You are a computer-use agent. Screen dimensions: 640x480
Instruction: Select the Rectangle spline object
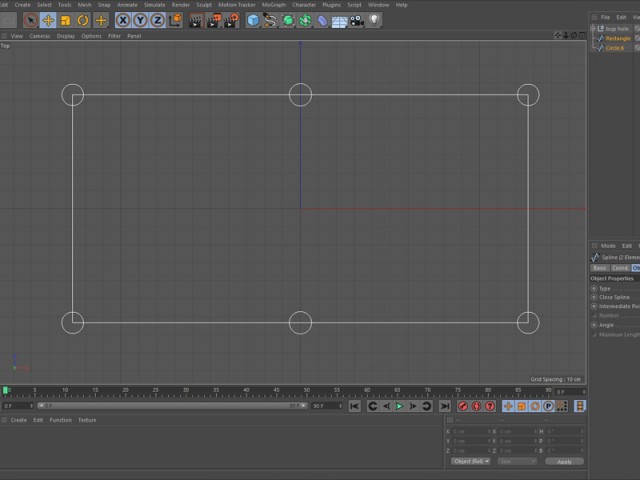[x=618, y=38]
